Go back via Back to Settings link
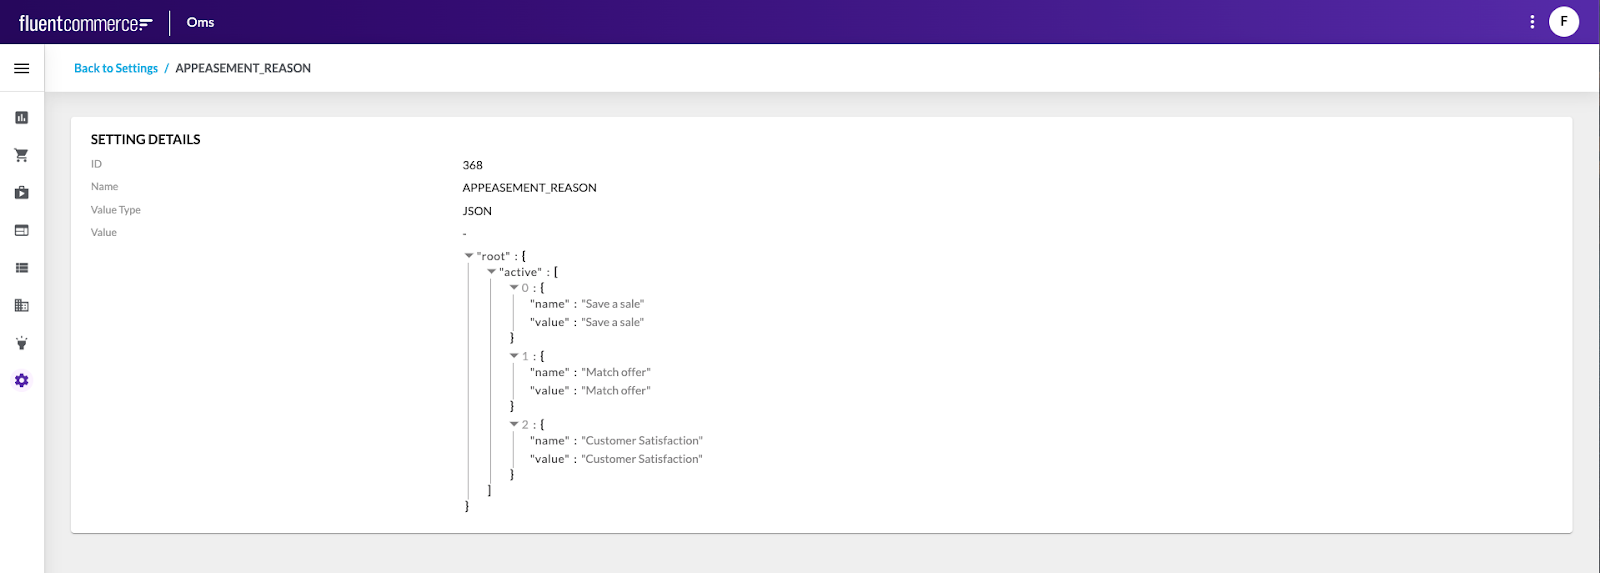Screen dimensions: 1600x573 point(116,68)
